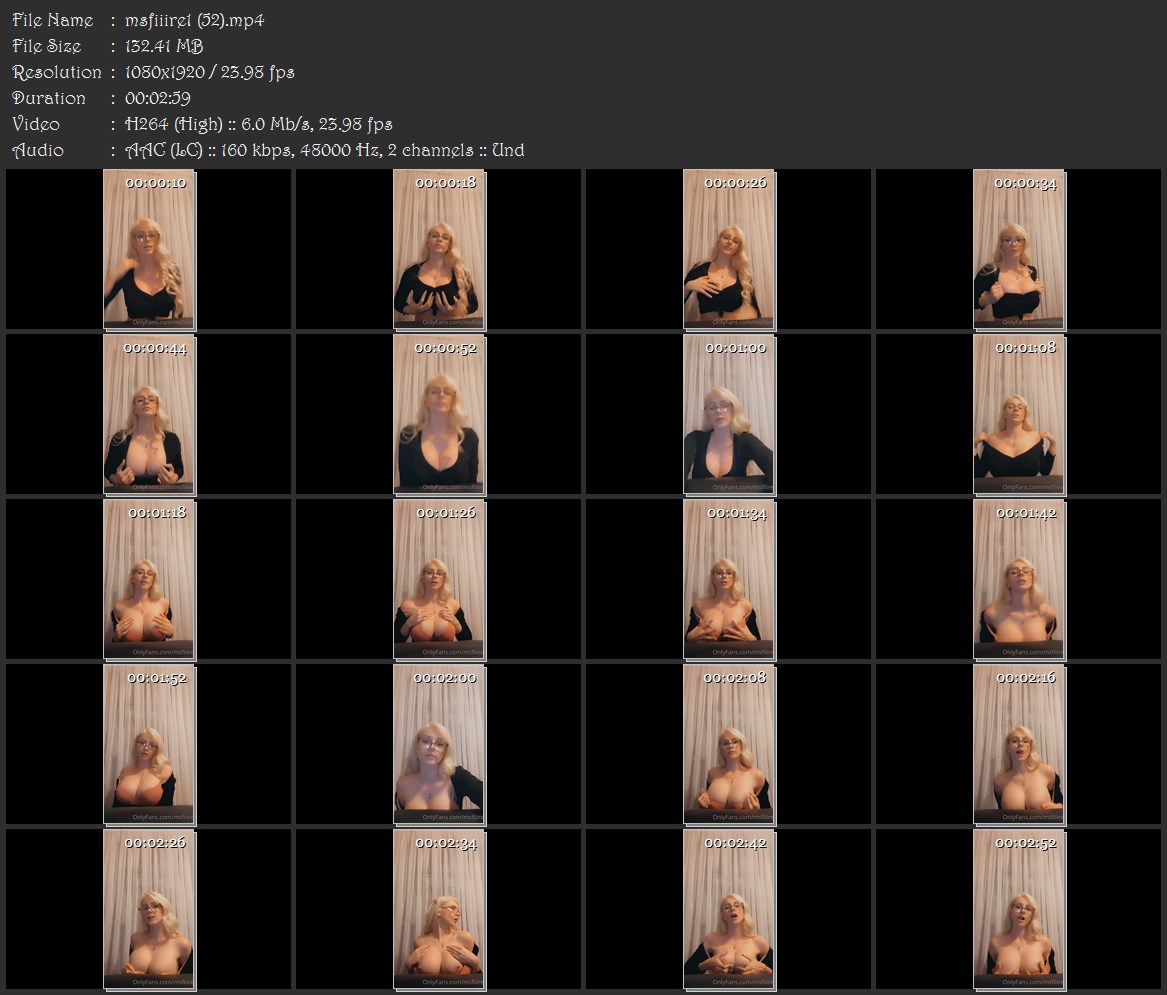
Task: Click the thumbnail marked 00:02:08
Action: pos(729,745)
